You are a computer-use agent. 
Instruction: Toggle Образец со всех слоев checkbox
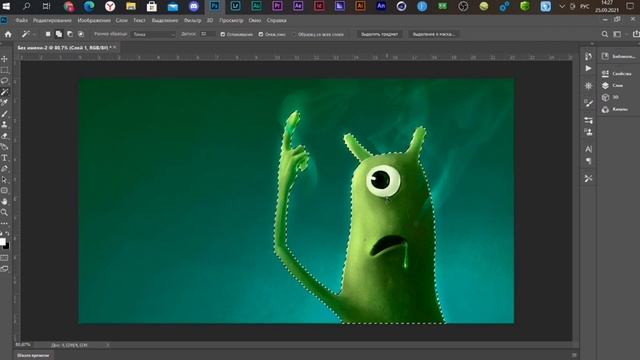point(294,34)
